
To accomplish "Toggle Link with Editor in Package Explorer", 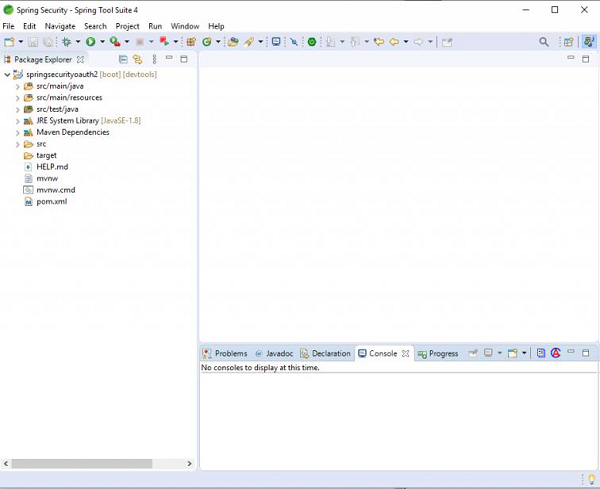I will click(137, 59).
